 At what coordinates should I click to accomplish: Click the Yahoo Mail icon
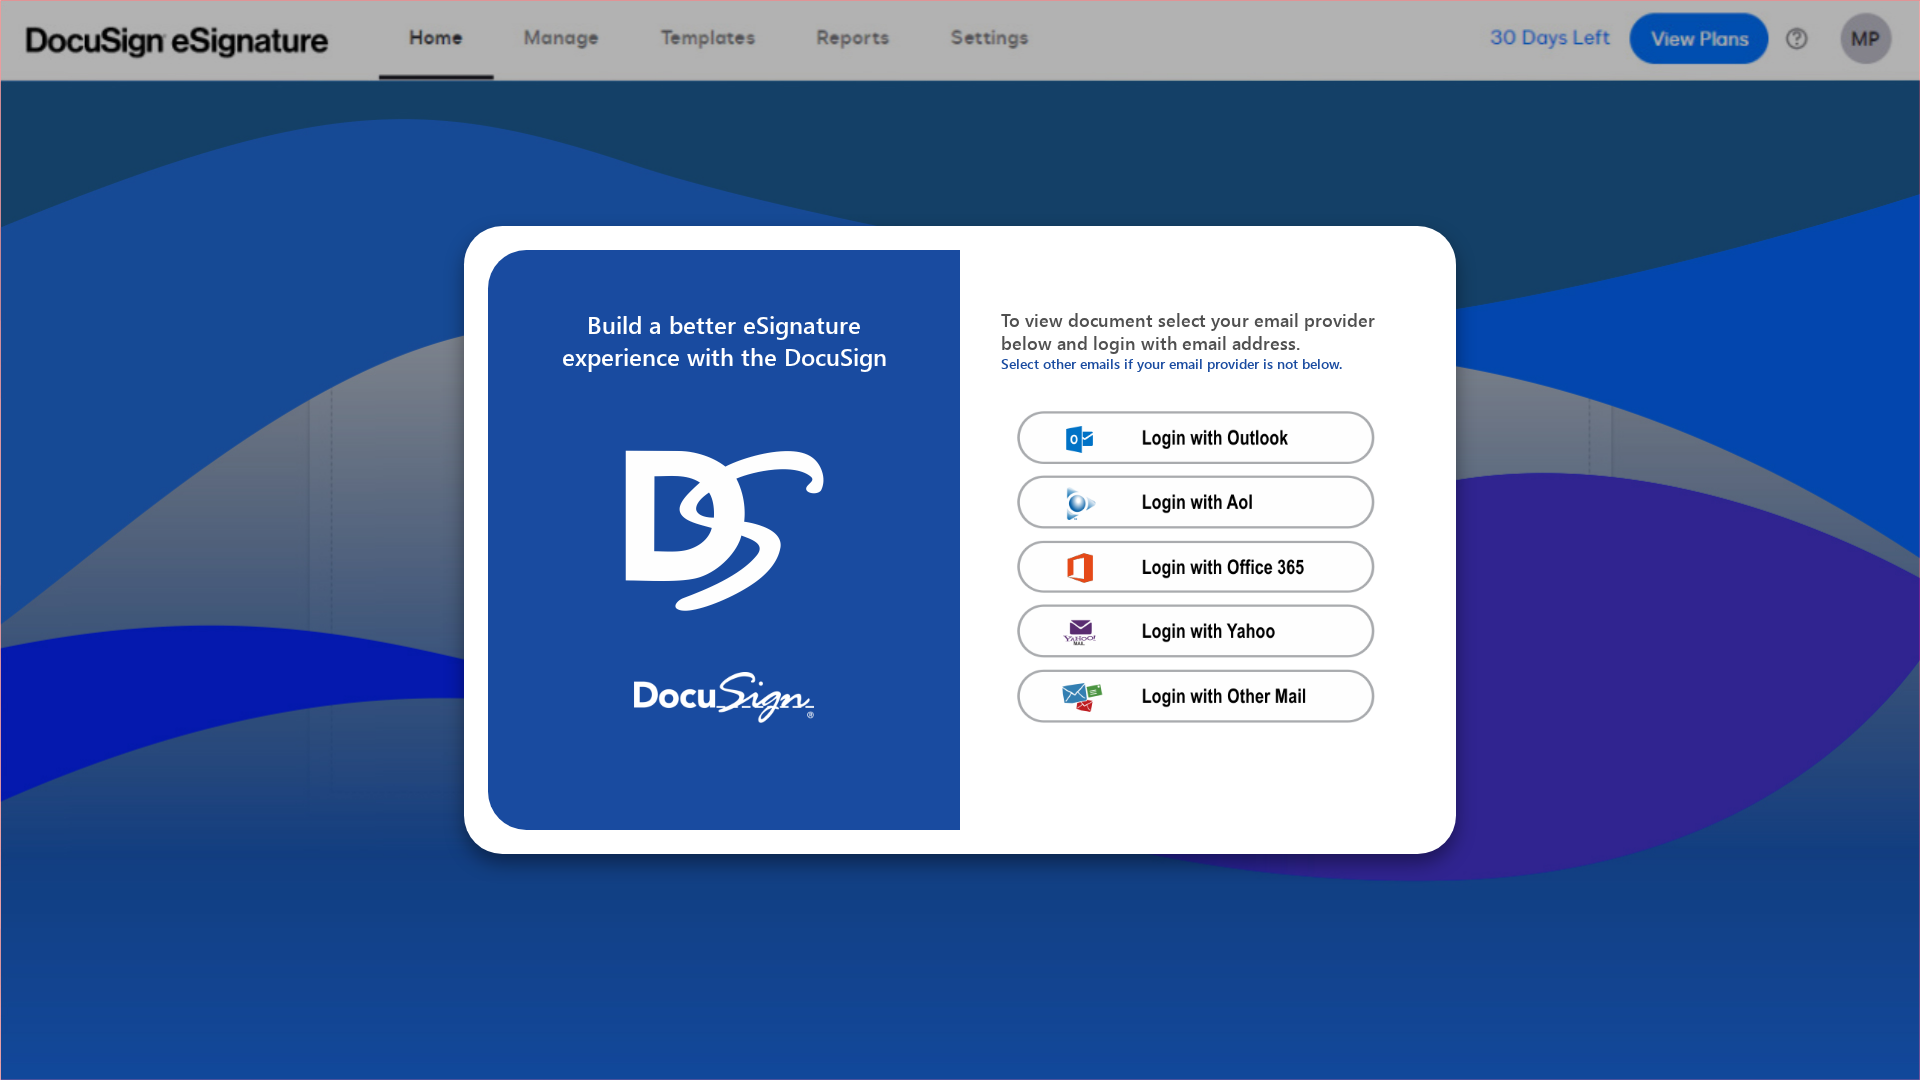pos(1080,632)
